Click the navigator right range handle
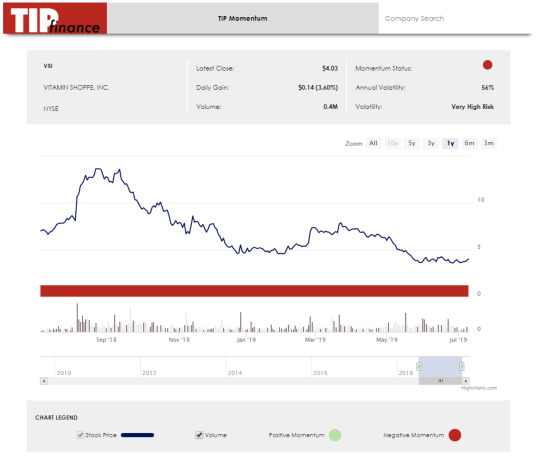 tap(462, 366)
